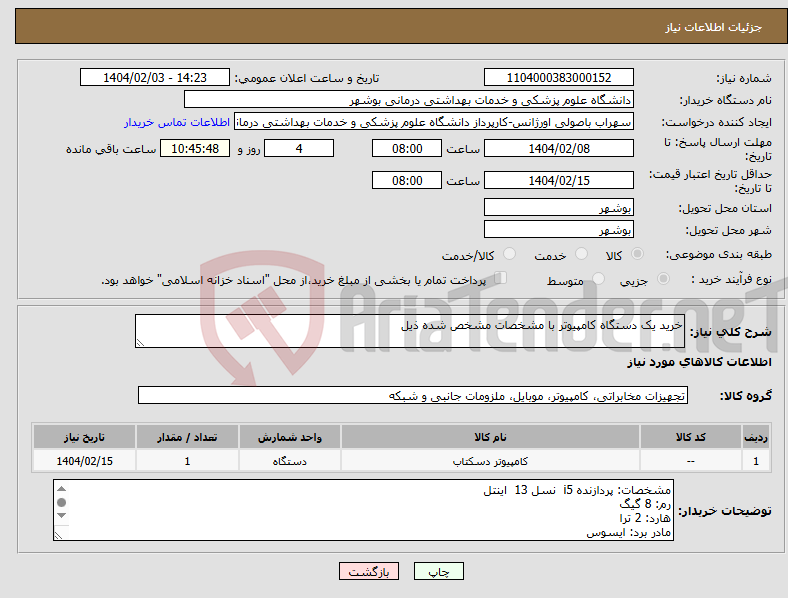Click scroll down arrow in buyer notes

61,515
